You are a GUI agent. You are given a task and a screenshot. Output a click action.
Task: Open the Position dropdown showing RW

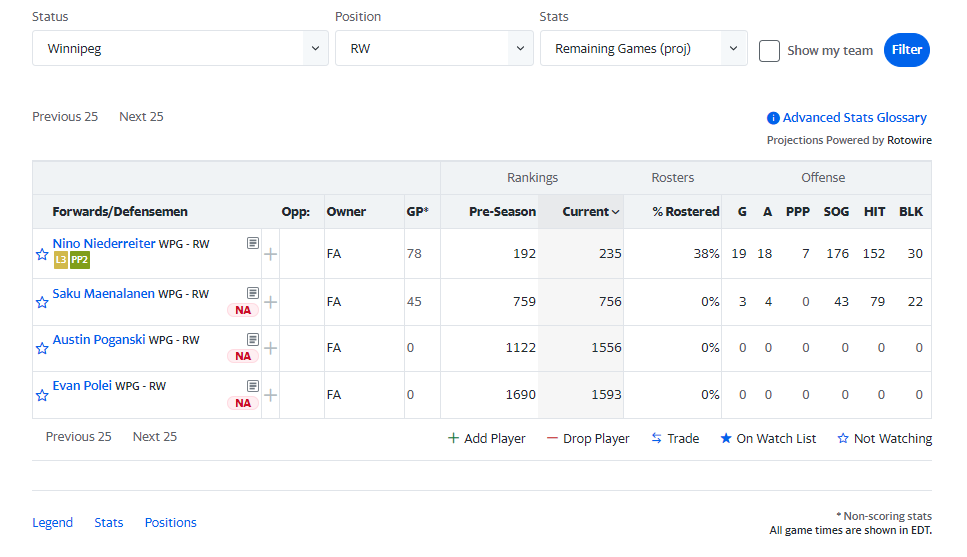[x=434, y=48]
